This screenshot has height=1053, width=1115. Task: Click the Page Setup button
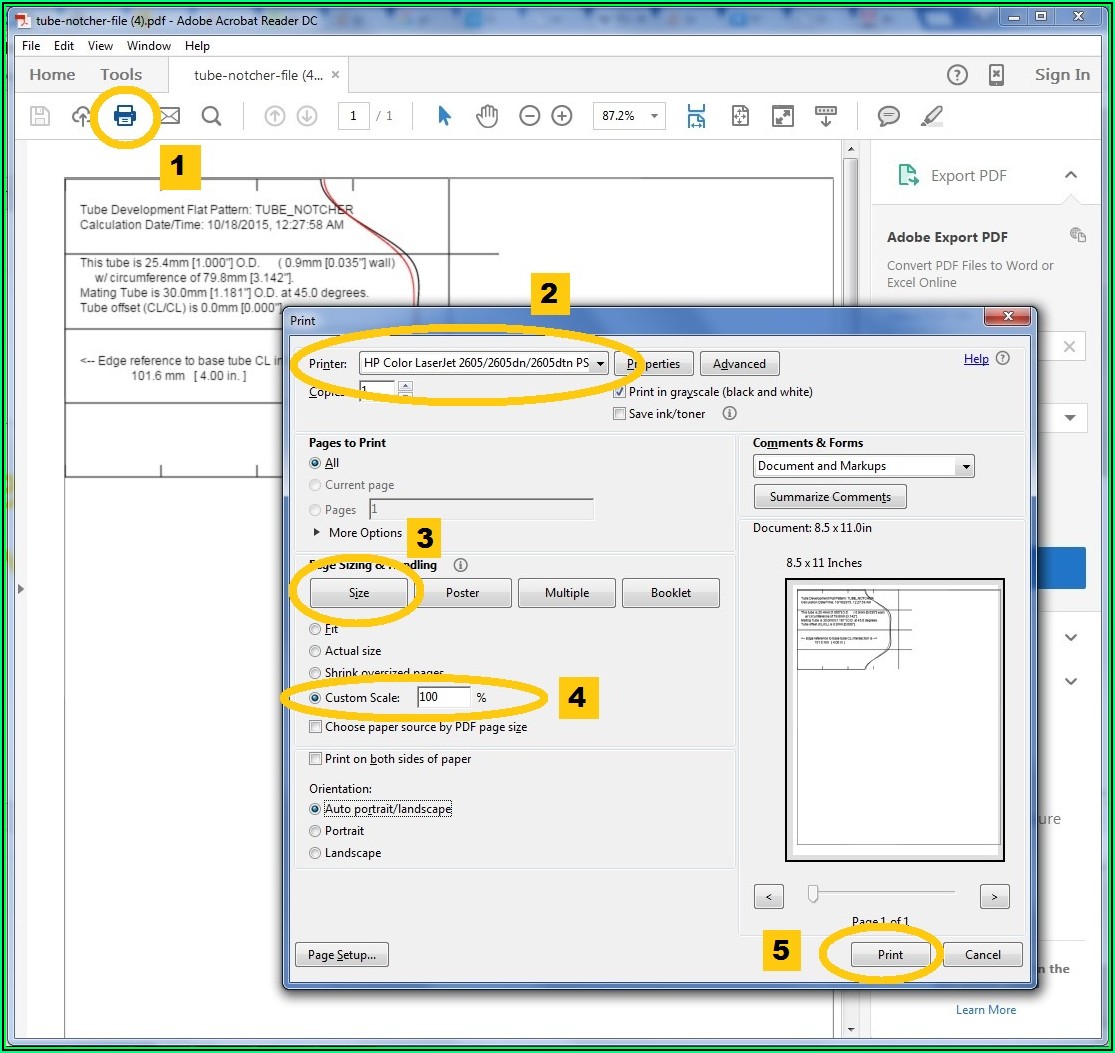341,955
